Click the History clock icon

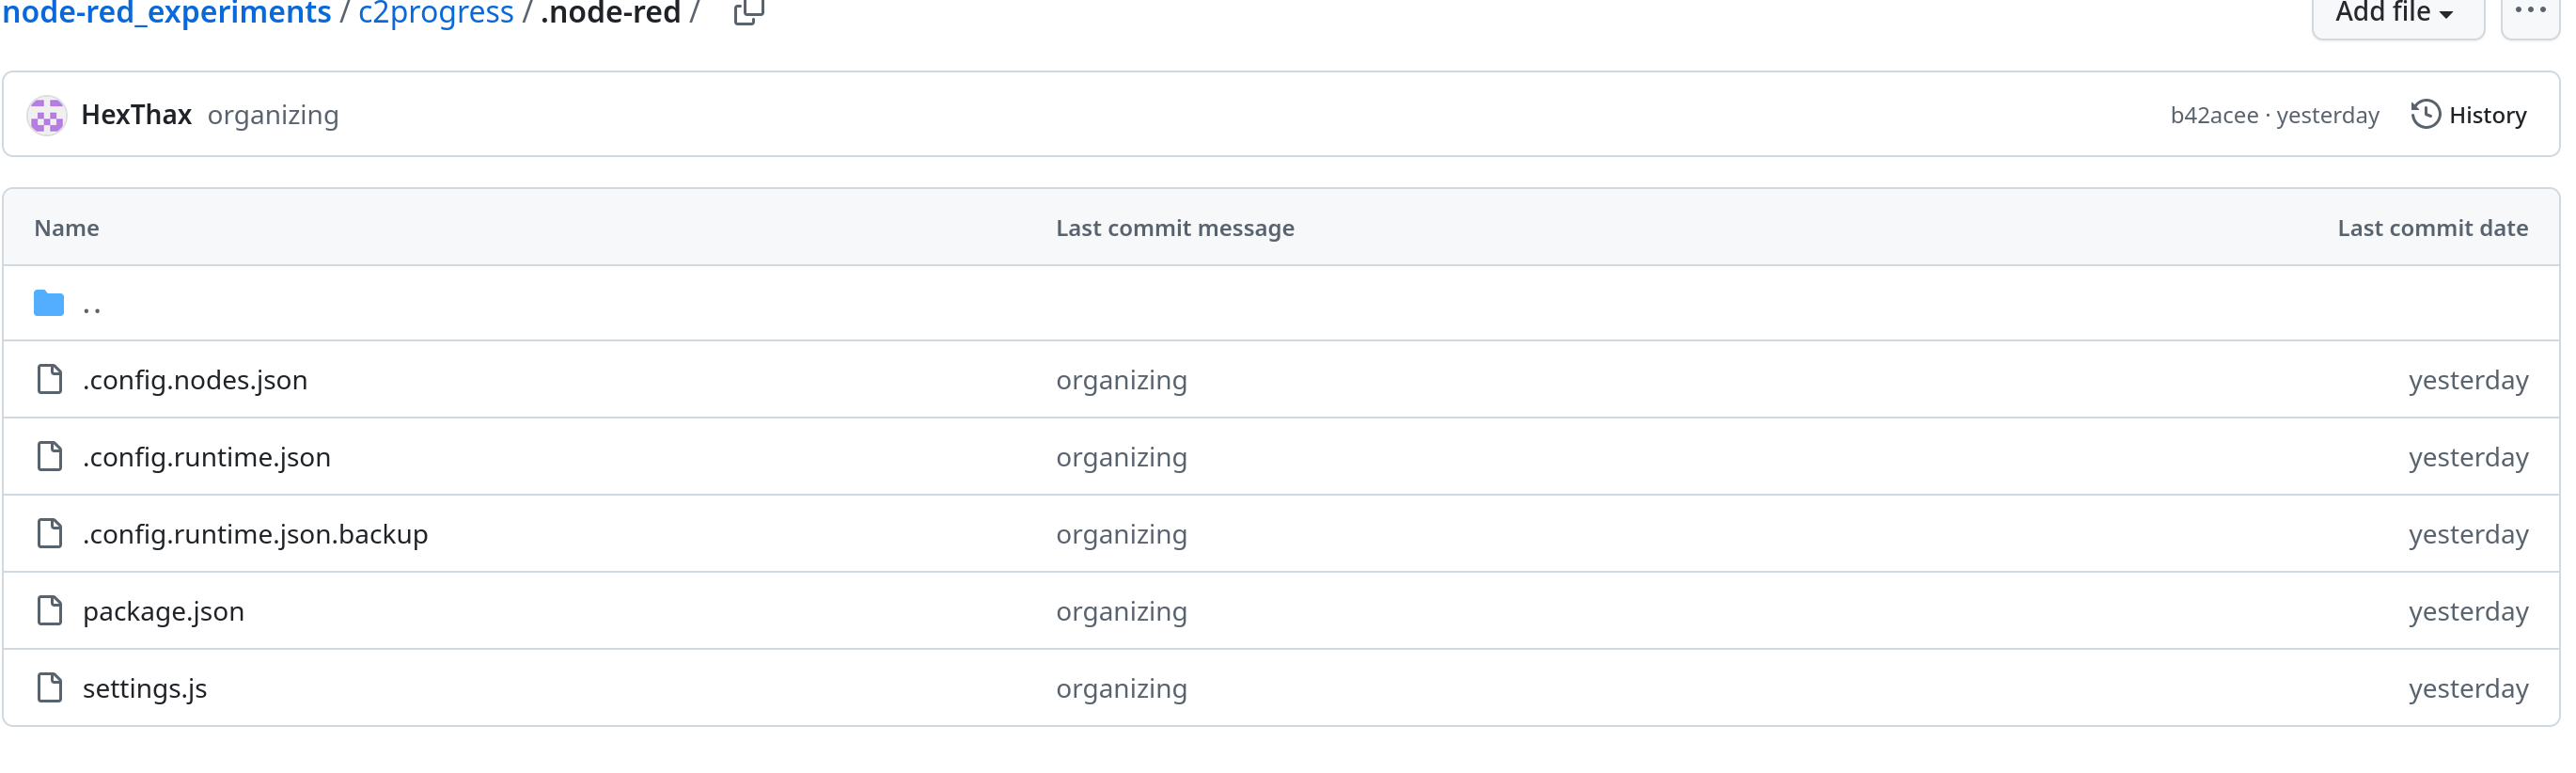(x=2424, y=115)
